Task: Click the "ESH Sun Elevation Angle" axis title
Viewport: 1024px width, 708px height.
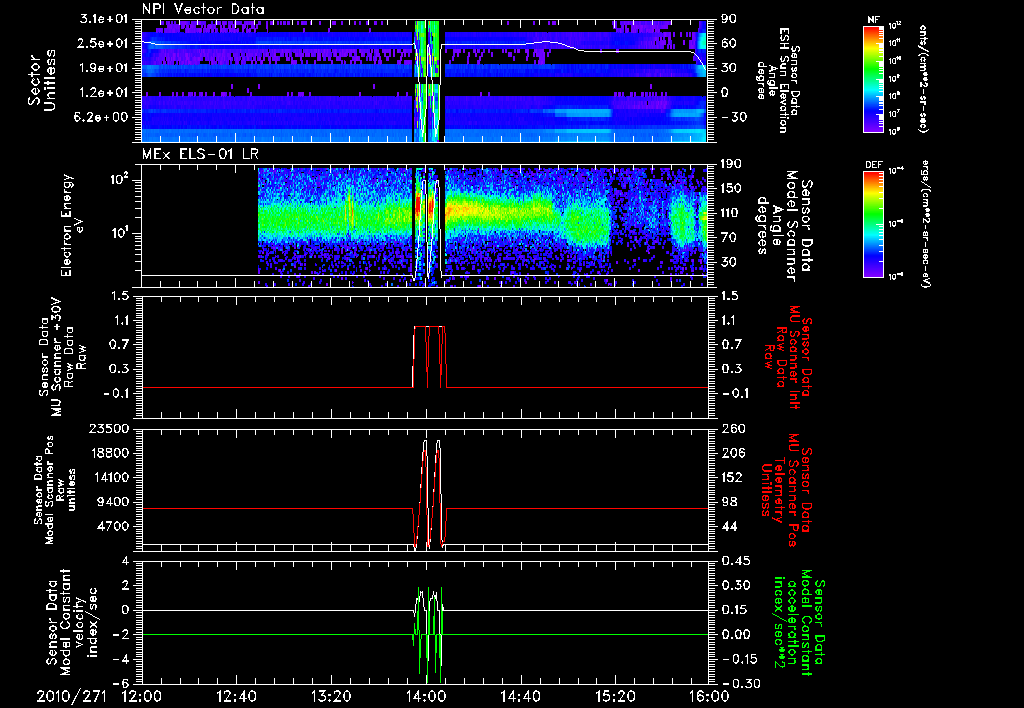Action: pos(777,80)
